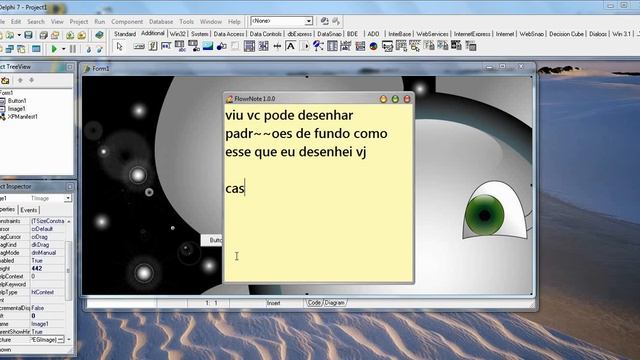
Task: Open the Picture property dropdown arrow
Action: pos(60,340)
